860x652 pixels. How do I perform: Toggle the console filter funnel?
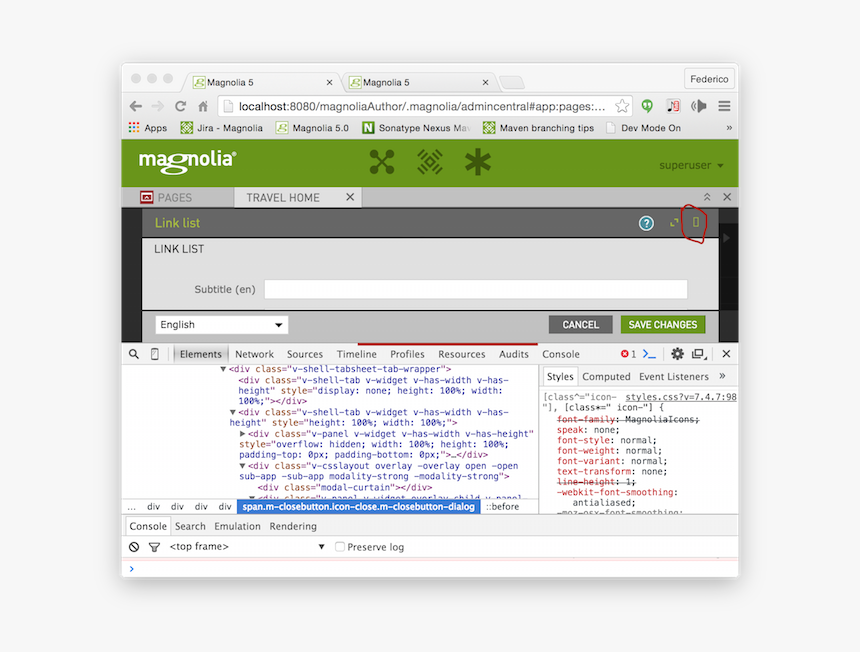(155, 547)
